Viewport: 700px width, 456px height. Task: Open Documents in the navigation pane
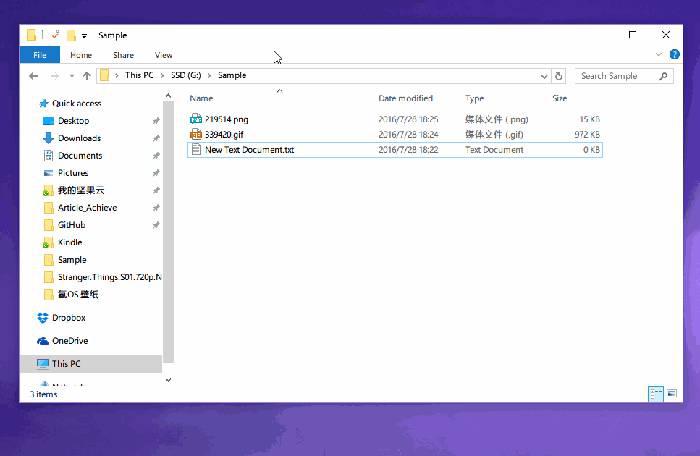pyautogui.click(x=80, y=155)
